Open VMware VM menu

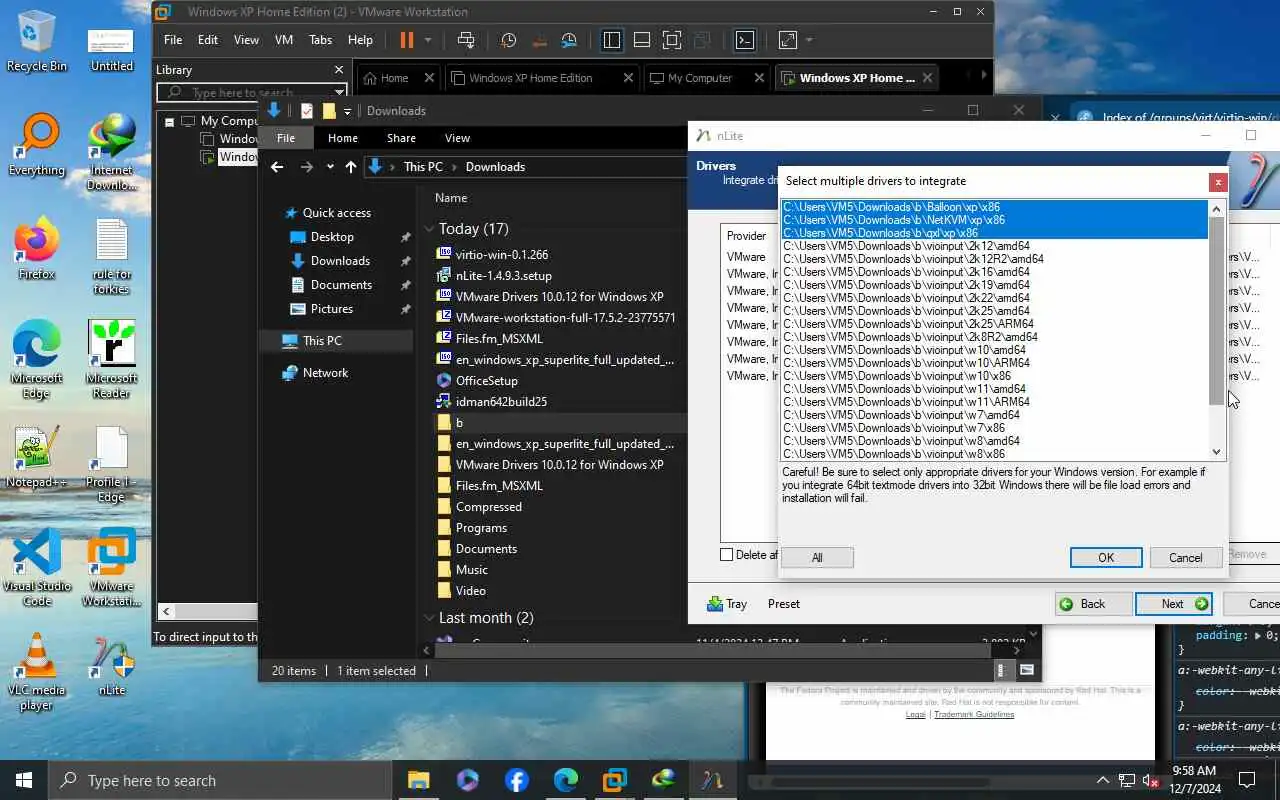coord(284,40)
